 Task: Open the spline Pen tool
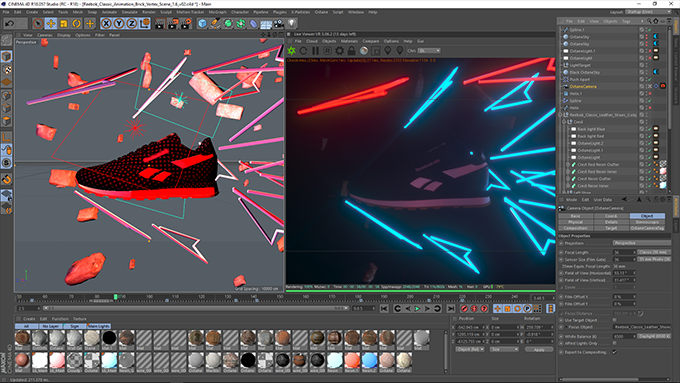click(215, 23)
